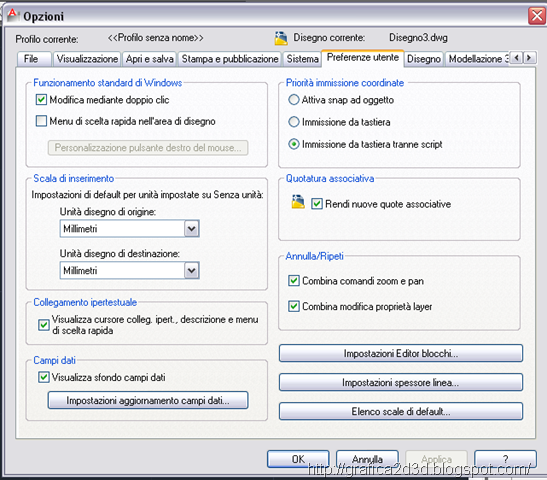This screenshot has height=480, width=547.
Task: Click the Annulla/Ripeti group label
Action: click(314, 256)
